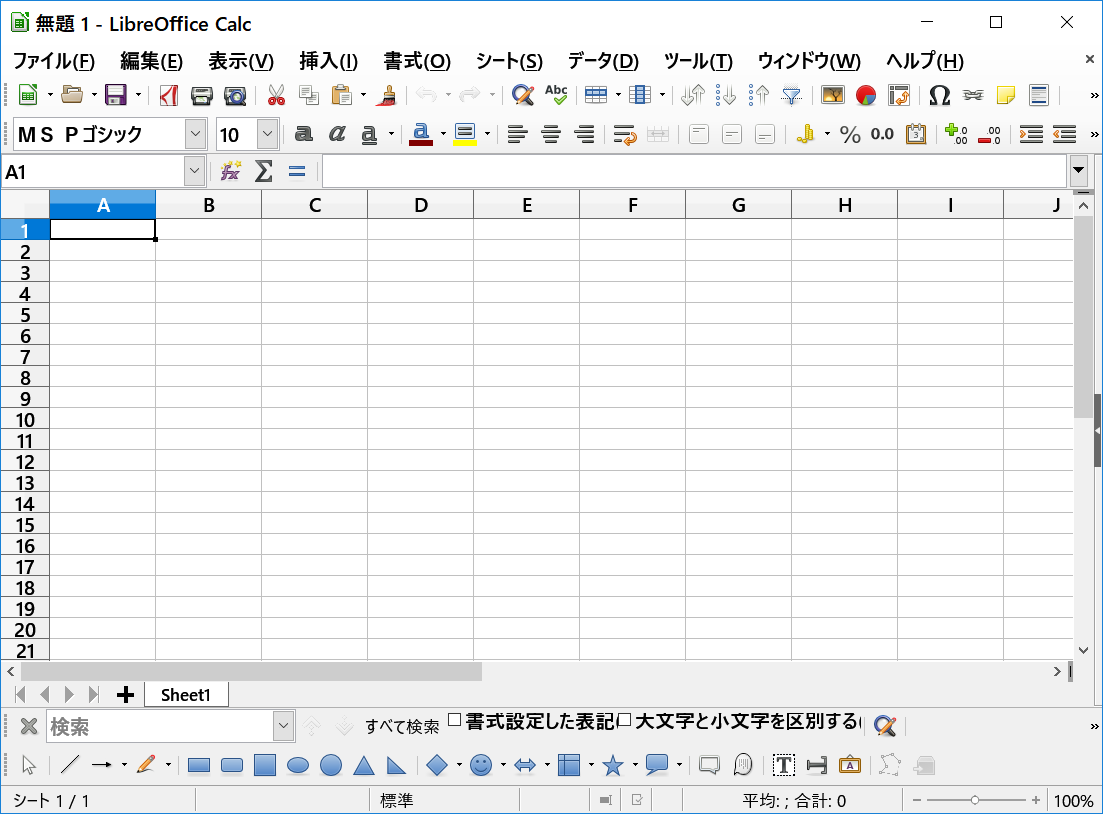Click the AutoFilter funnel icon
This screenshot has width=1103, height=814.
click(792, 95)
